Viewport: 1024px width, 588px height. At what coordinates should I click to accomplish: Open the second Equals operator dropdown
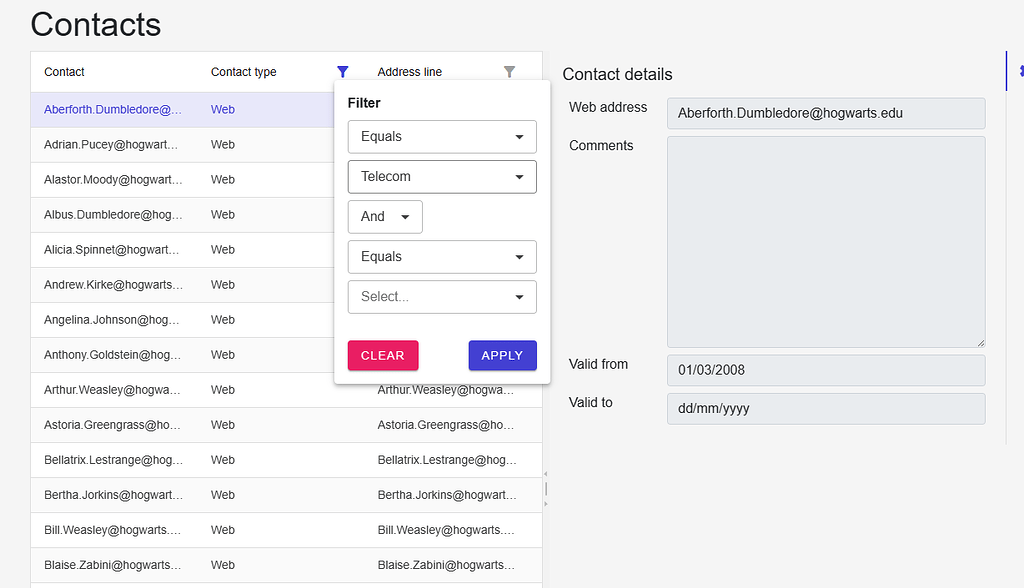442,256
